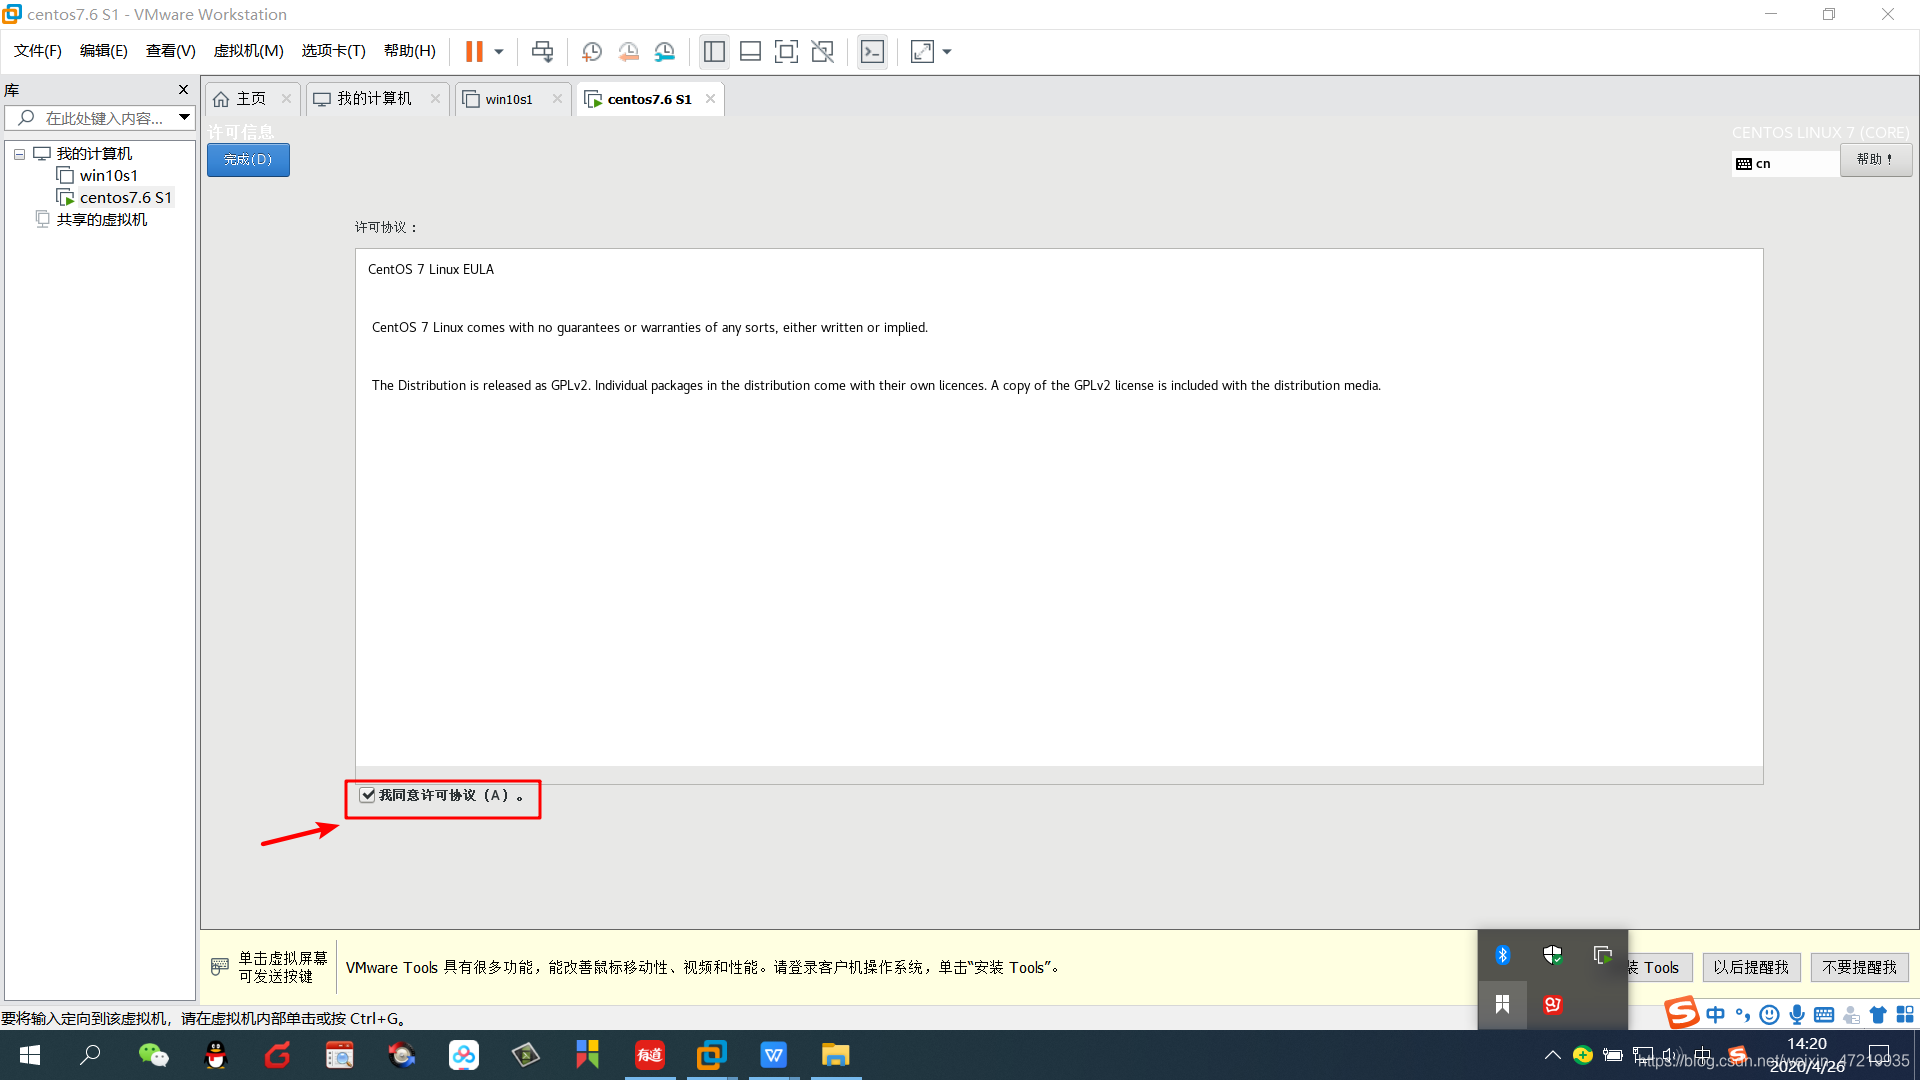
Task: Open the notification center icon
Action: (1880, 1055)
